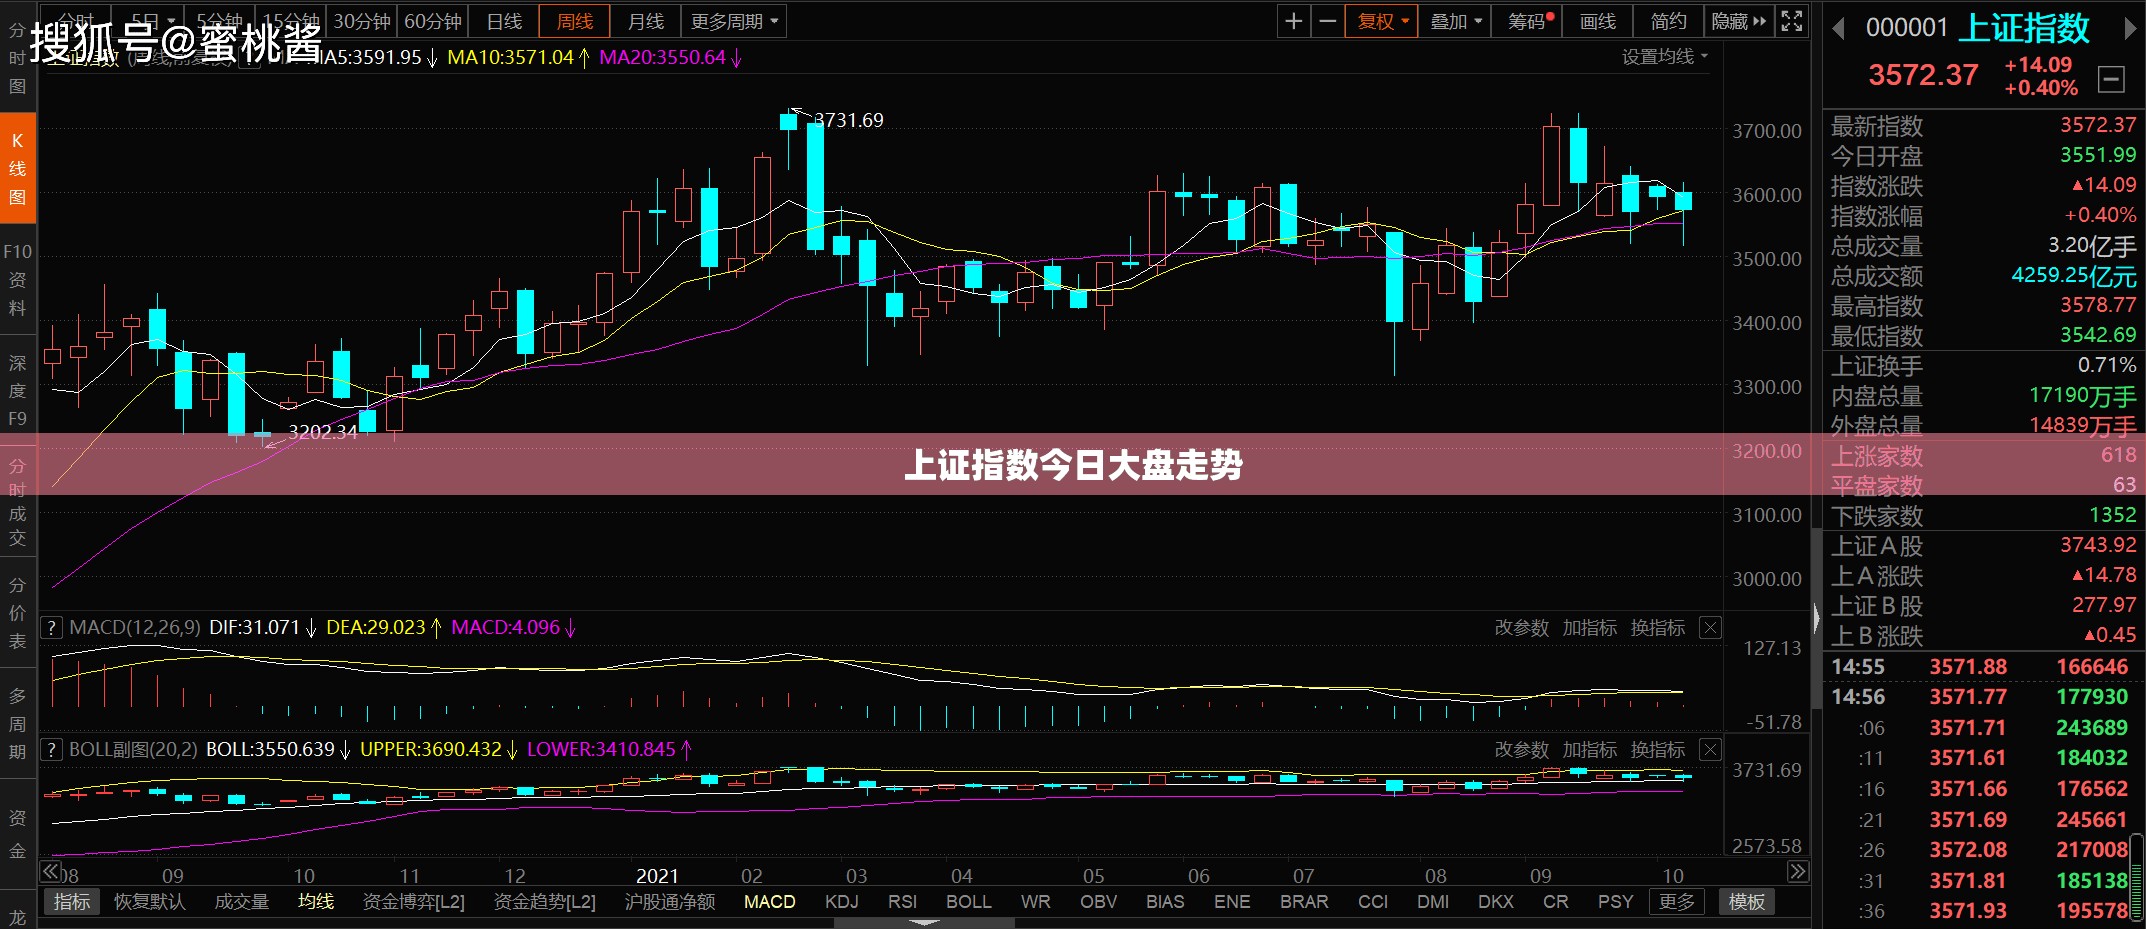Click the 上证指数 stock name title
This screenshot has height=929, width=2146.
tap(2023, 28)
